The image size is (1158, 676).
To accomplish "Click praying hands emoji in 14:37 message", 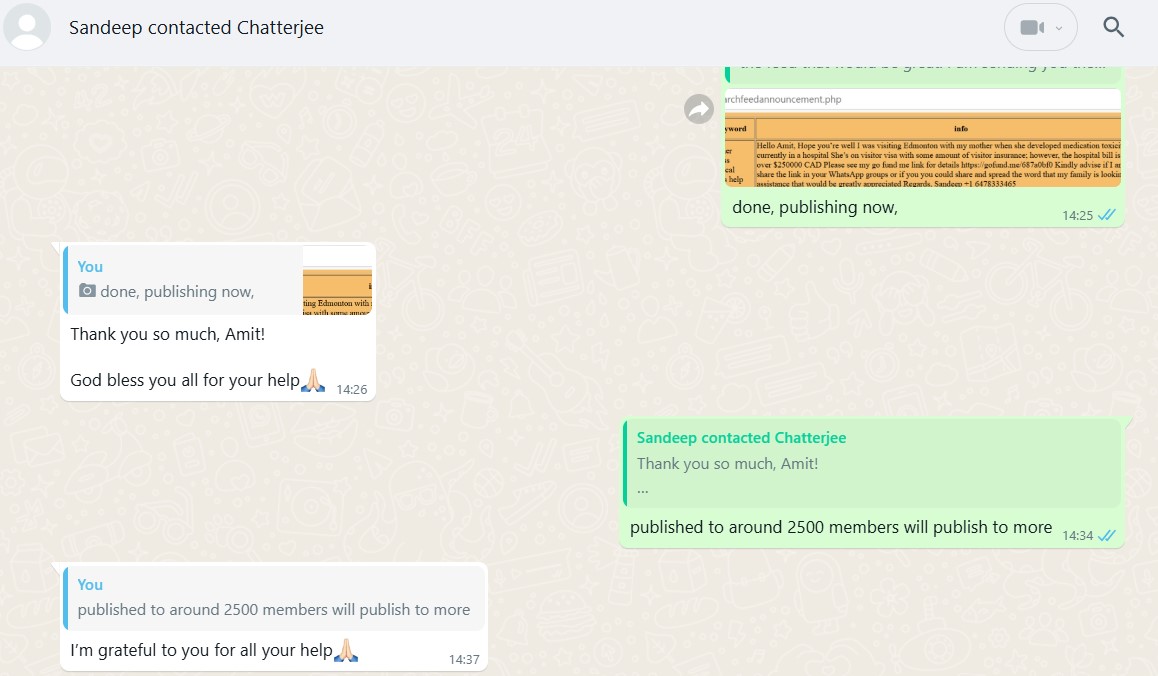I will tap(345, 651).
